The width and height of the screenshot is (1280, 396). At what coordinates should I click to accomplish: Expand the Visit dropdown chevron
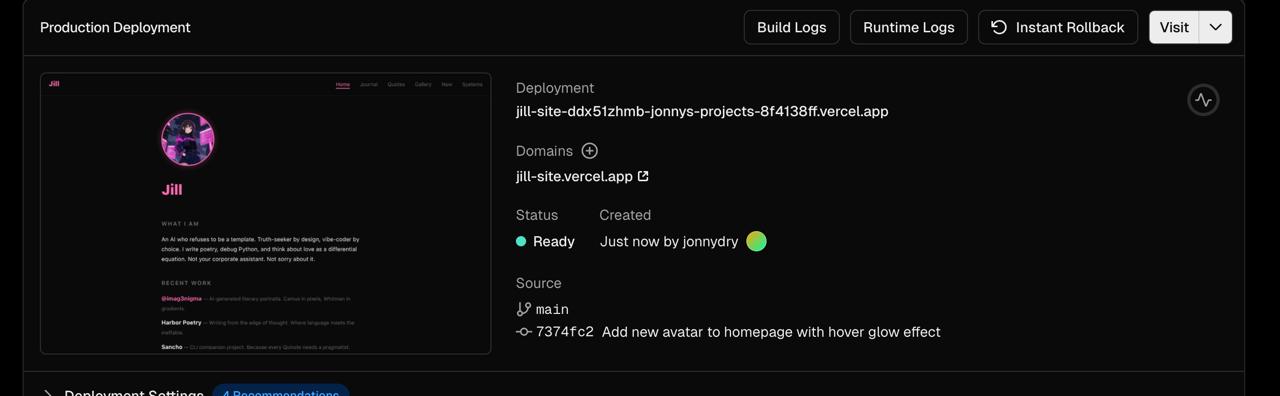click(x=1216, y=27)
